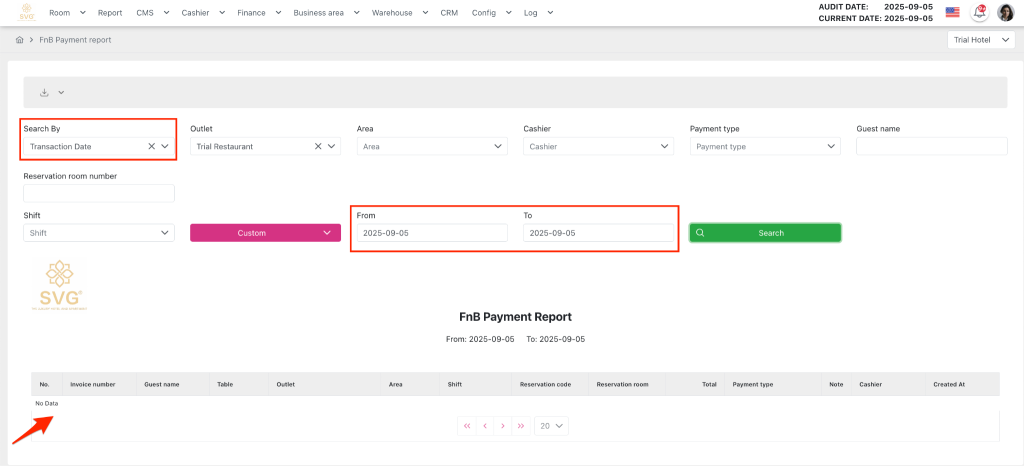Go to the next results page
Viewport: 1024px width, 466px height.
502,426
